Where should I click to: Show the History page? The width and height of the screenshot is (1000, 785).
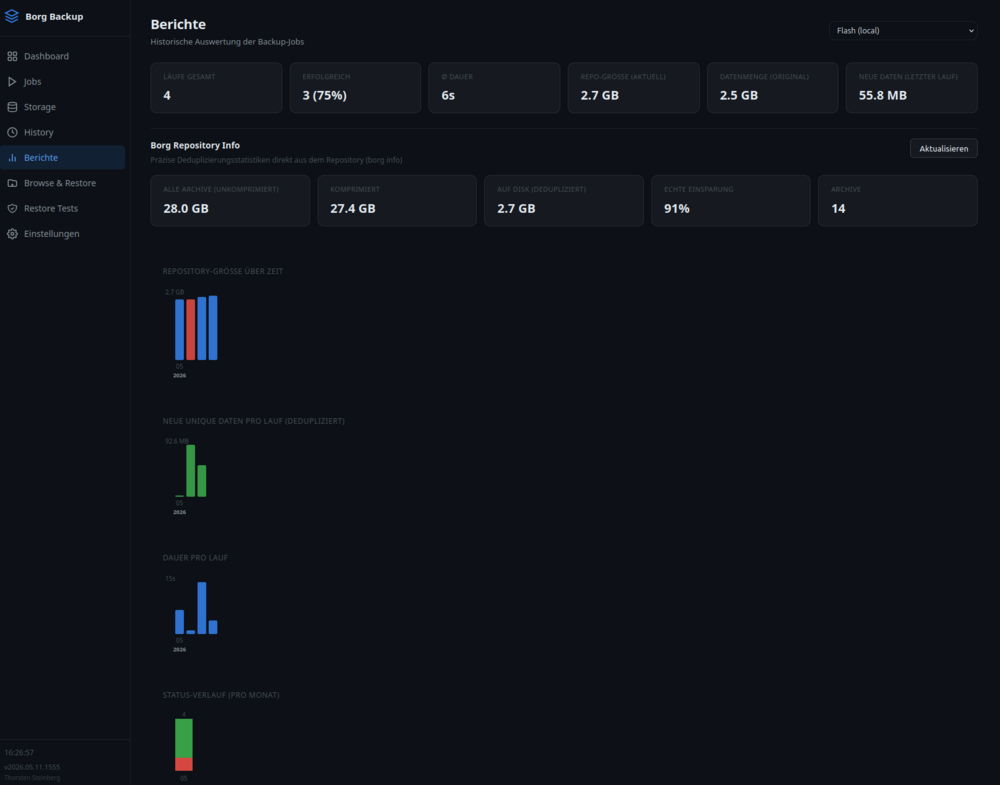coord(62,133)
